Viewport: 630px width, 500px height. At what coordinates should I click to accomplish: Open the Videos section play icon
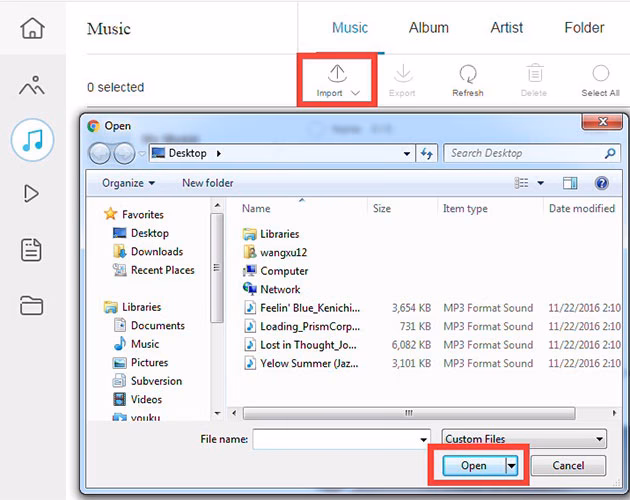point(32,193)
